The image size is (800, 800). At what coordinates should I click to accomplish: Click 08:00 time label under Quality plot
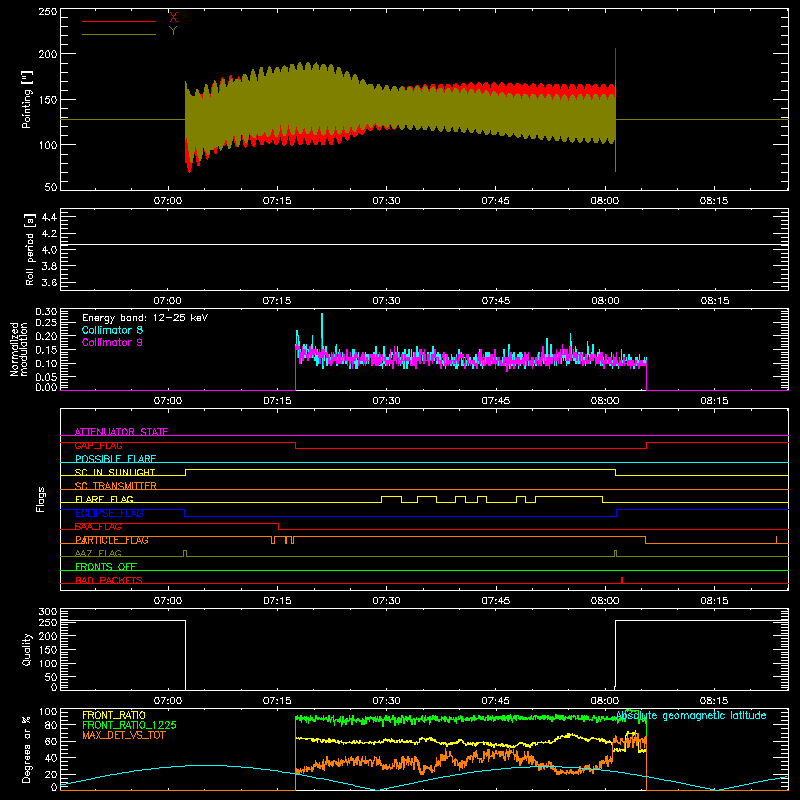pos(605,701)
